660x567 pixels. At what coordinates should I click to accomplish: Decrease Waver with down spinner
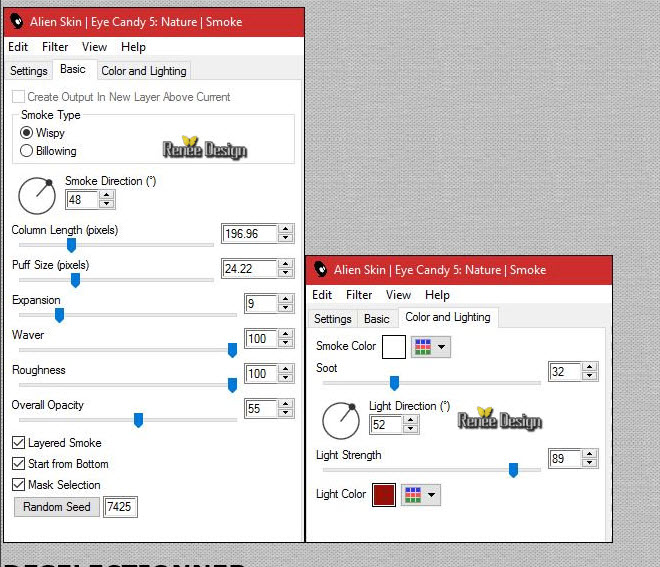(x=285, y=343)
